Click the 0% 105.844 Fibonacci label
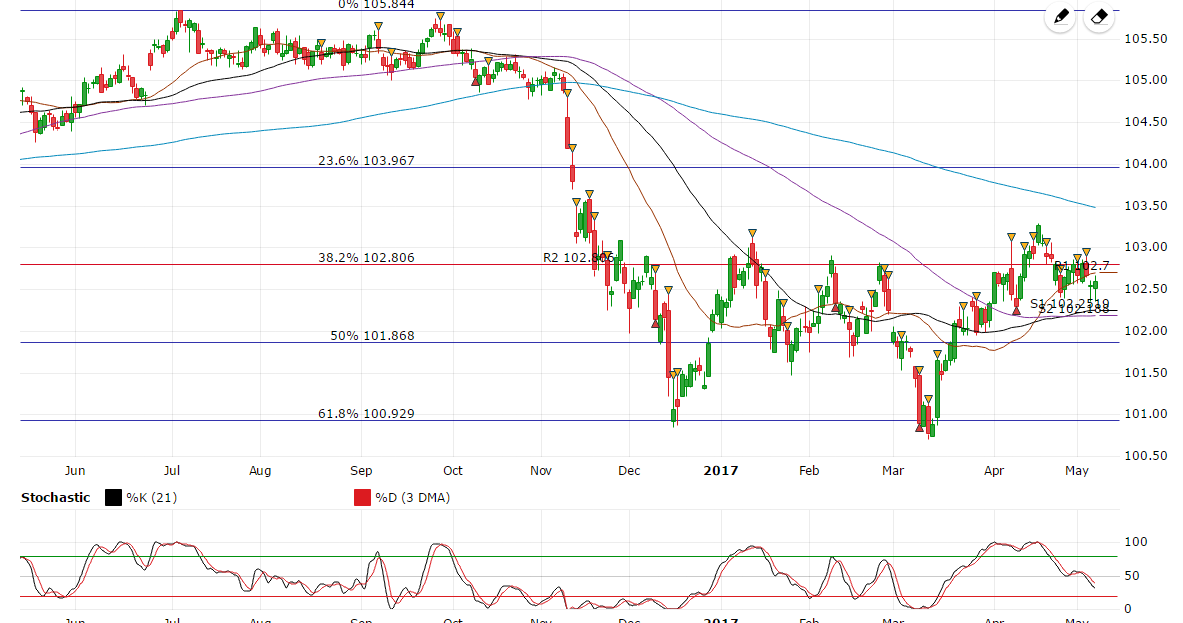Viewport: 1183px width, 623px height. tap(376, 5)
